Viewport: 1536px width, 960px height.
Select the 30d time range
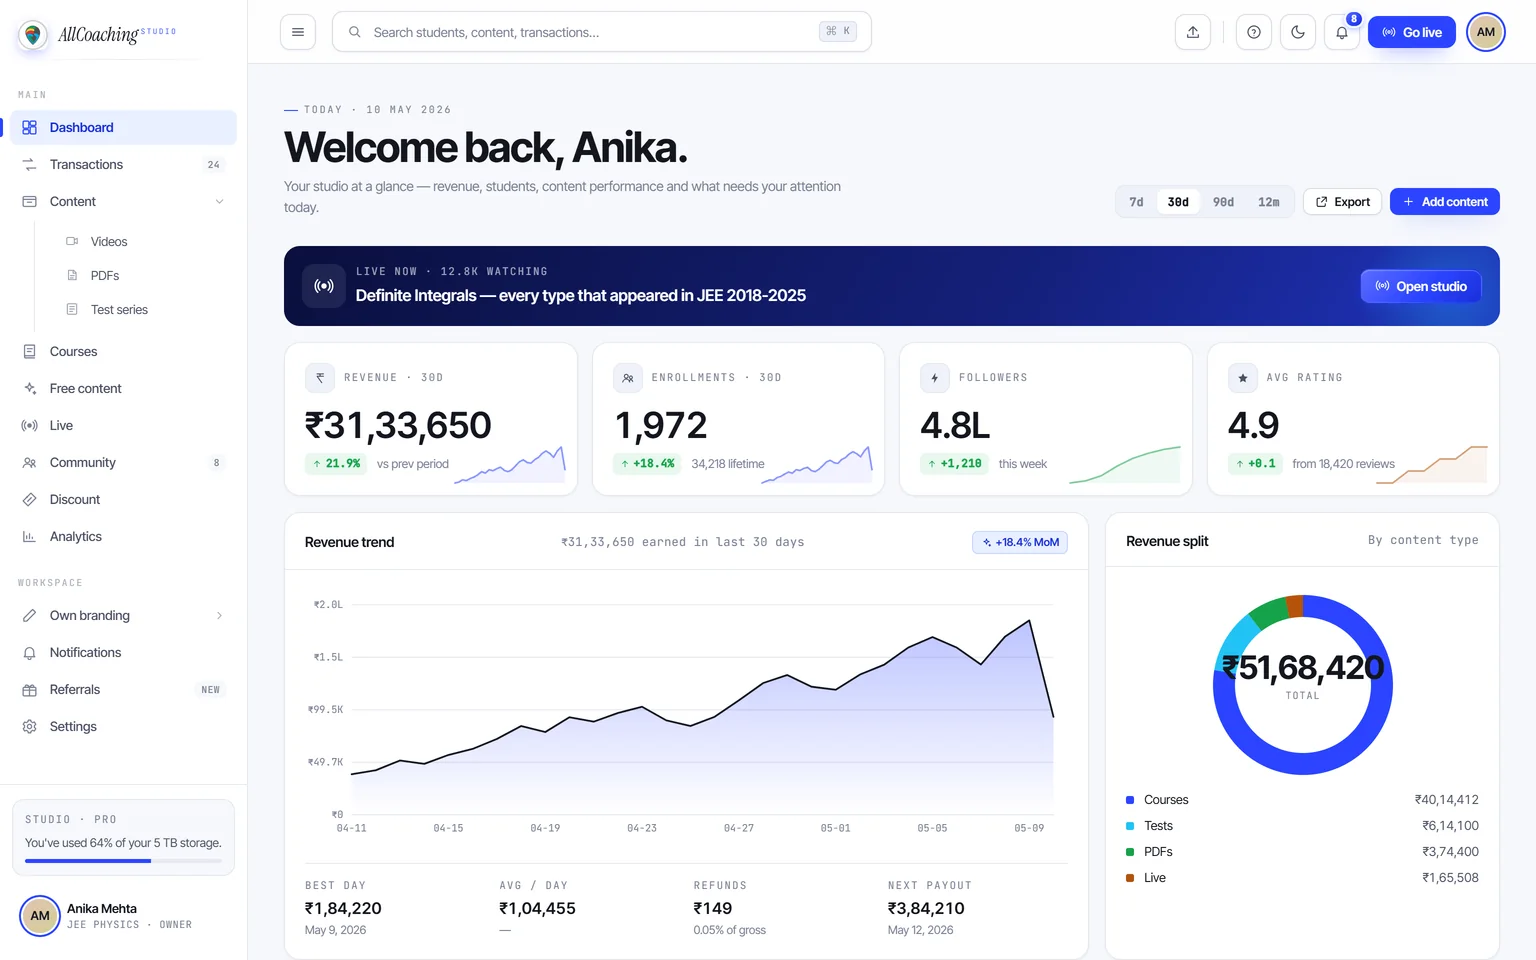pos(1179,202)
